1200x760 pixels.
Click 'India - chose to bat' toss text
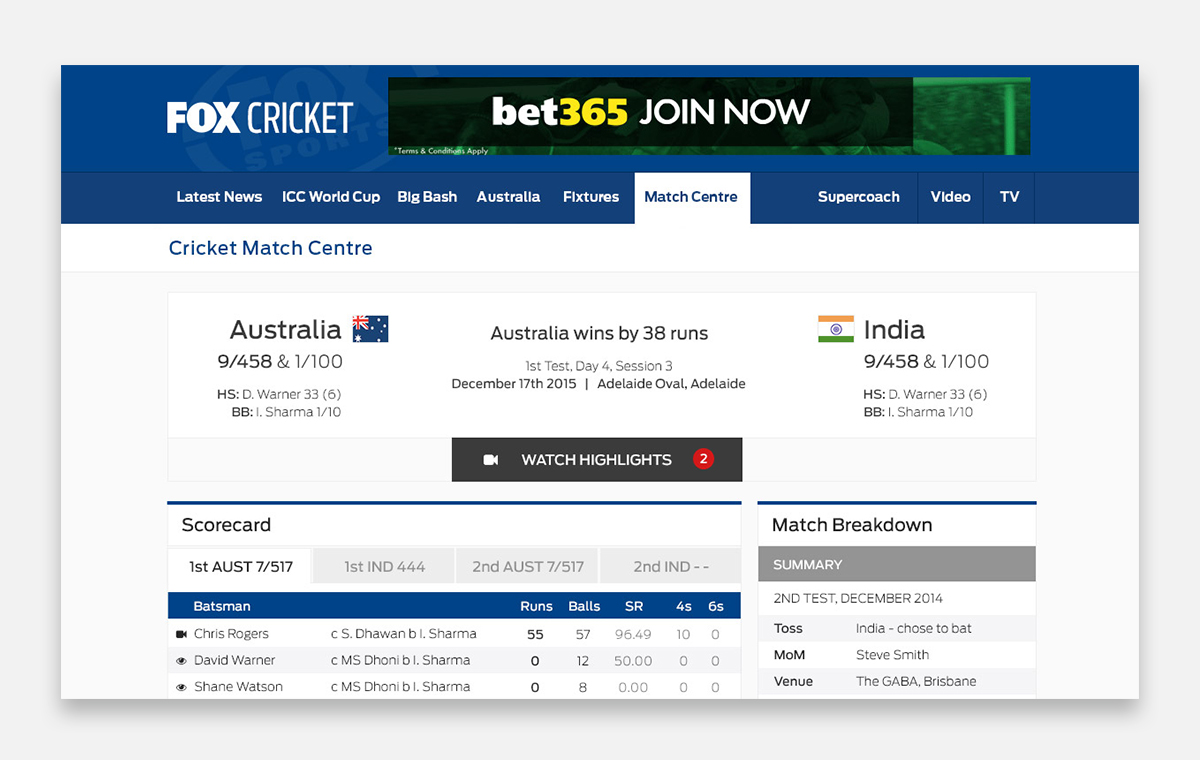[x=914, y=628]
